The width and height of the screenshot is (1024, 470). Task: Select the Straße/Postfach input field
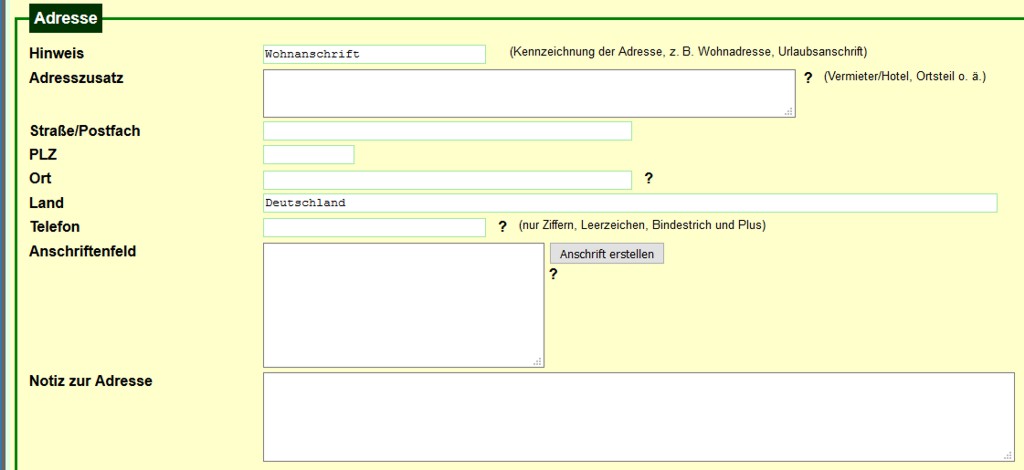[447, 131]
